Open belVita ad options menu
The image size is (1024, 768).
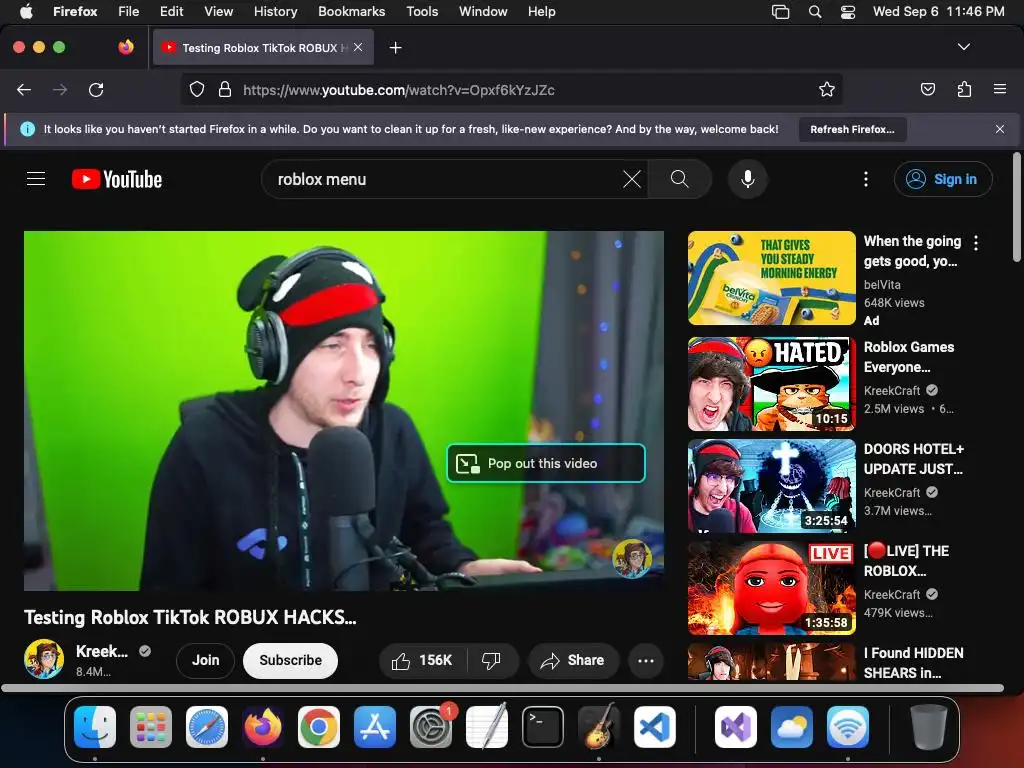(x=976, y=243)
